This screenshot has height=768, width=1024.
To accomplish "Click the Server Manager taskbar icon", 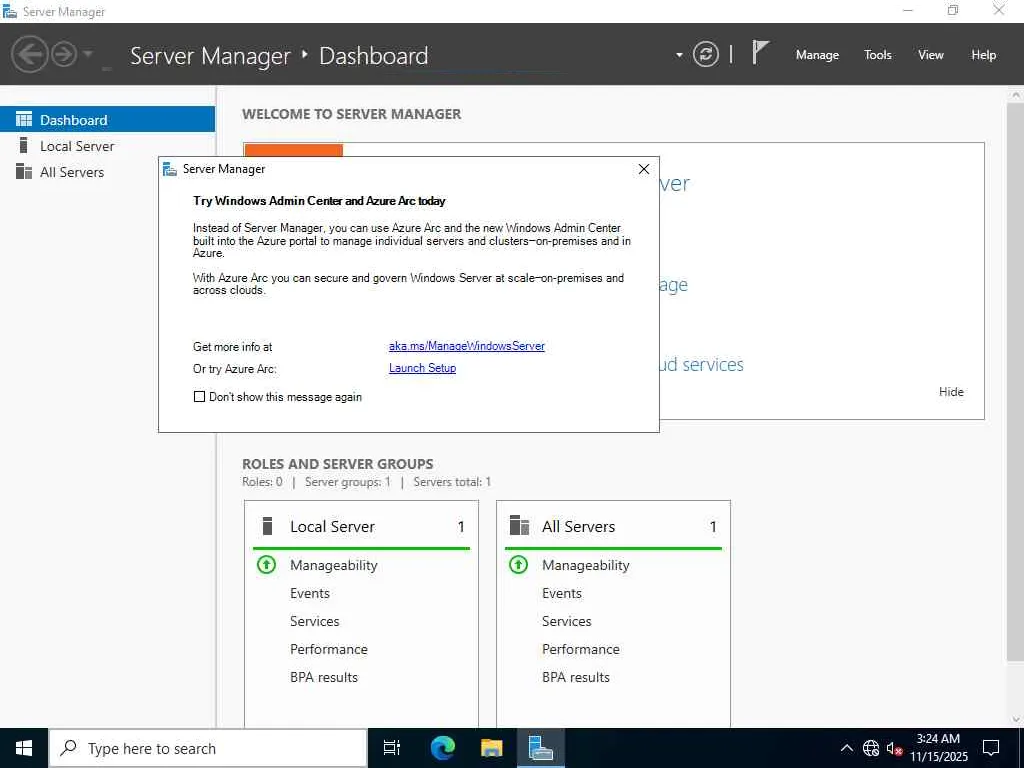I will 541,748.
